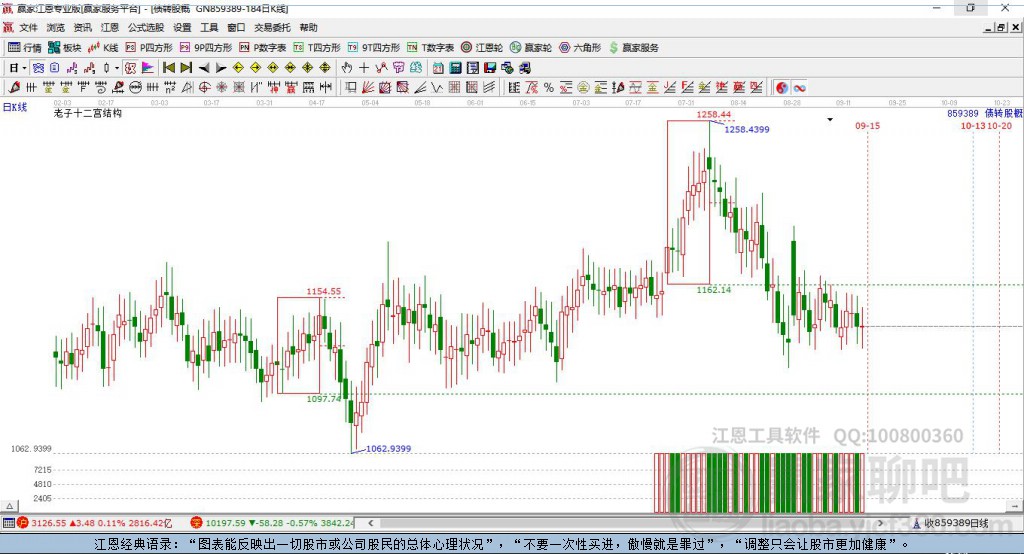Toggle the highlighted overlay button in toolbar
This screenshot has height=554, width=1024.
point(38,67)
